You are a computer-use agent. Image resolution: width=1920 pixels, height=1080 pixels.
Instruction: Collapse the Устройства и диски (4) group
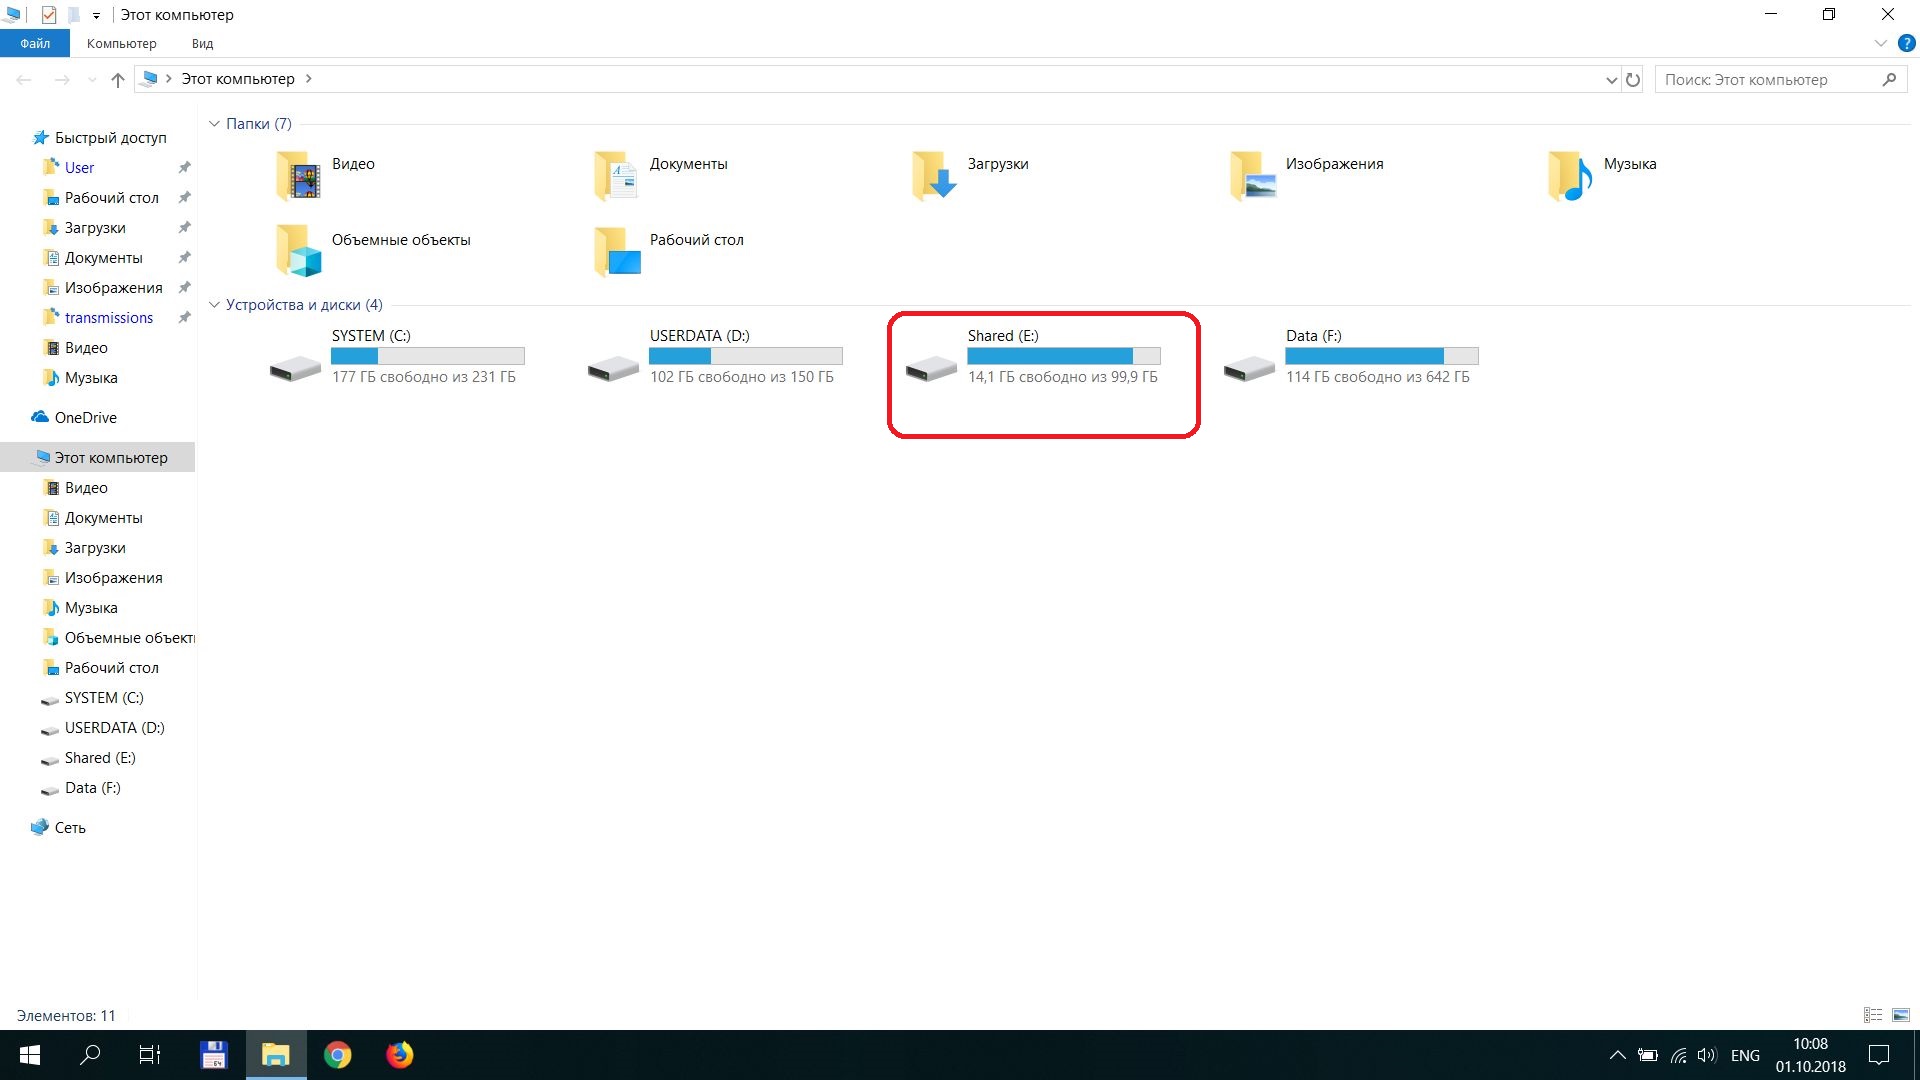(x=214, y=305)
